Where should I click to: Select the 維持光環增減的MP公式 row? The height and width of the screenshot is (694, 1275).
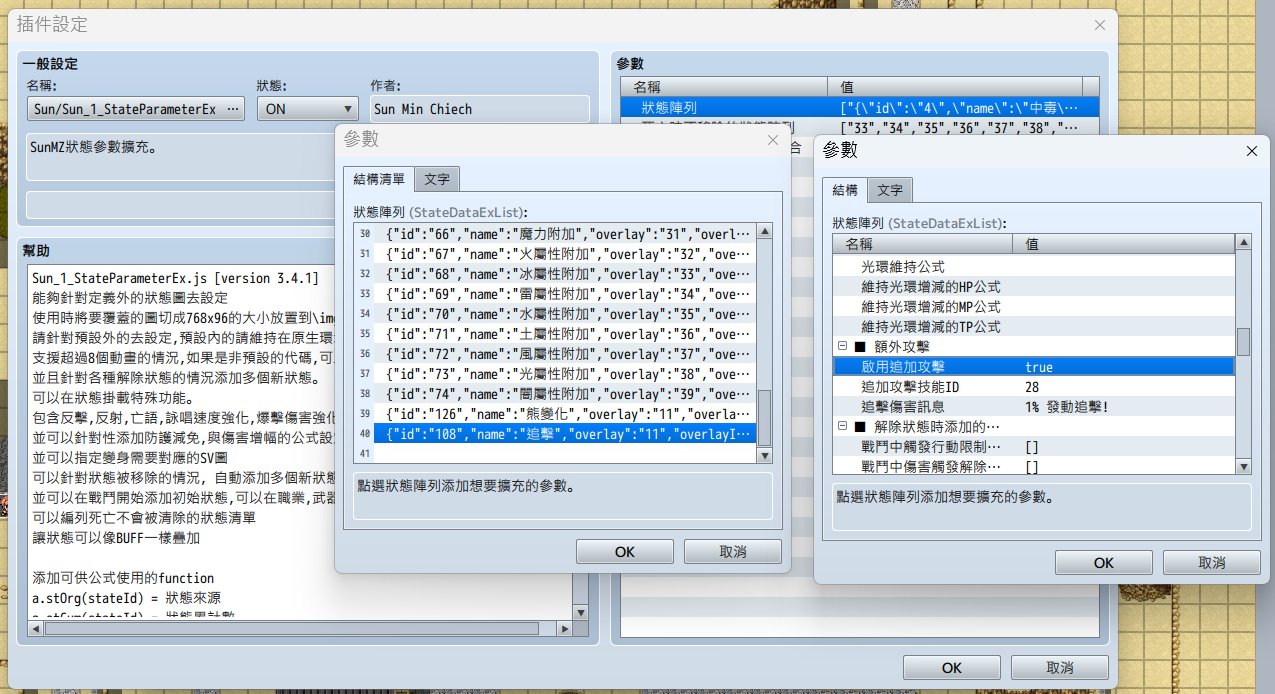tap(1034, 307)
